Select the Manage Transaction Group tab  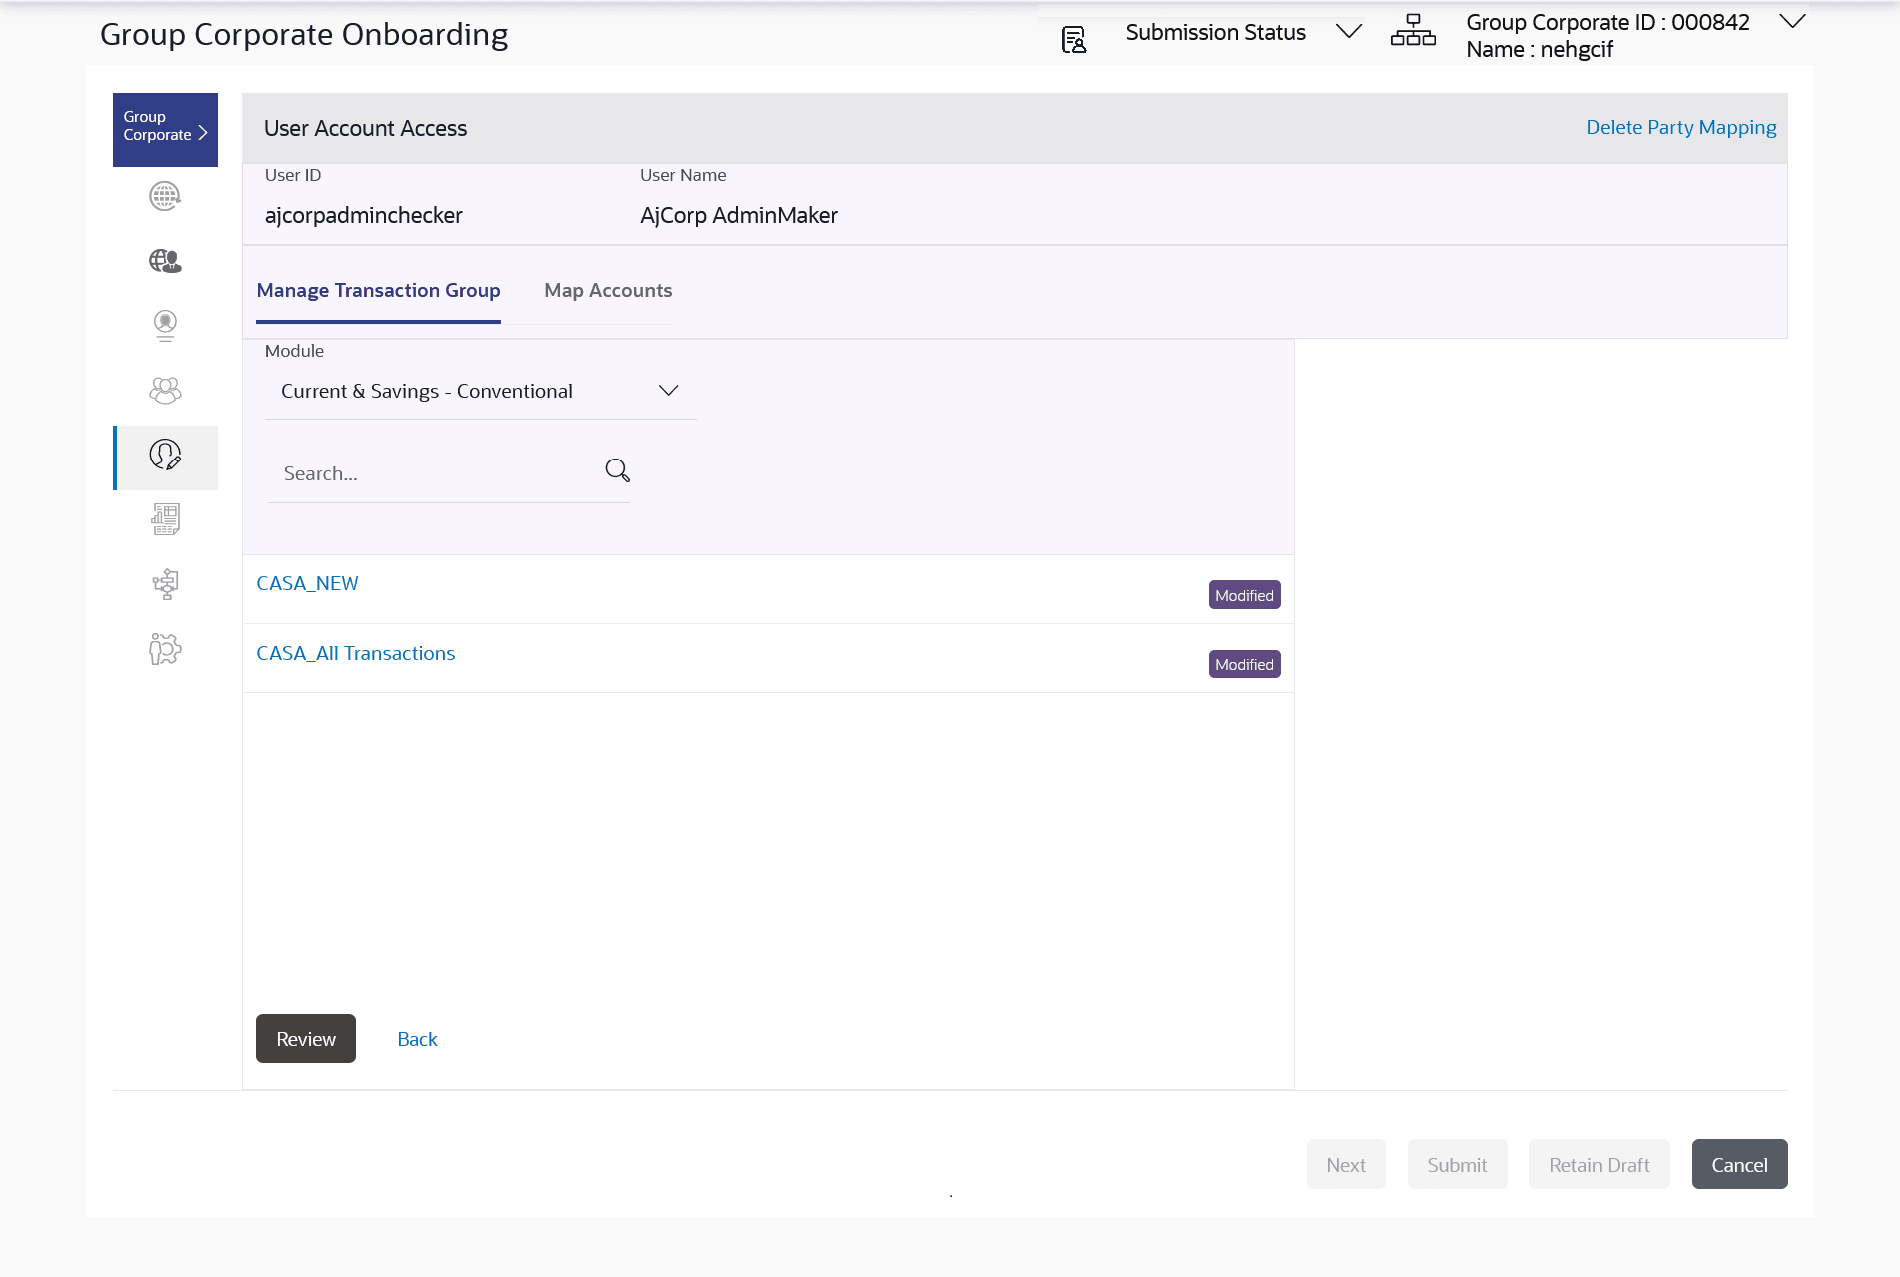coord(378,291)
